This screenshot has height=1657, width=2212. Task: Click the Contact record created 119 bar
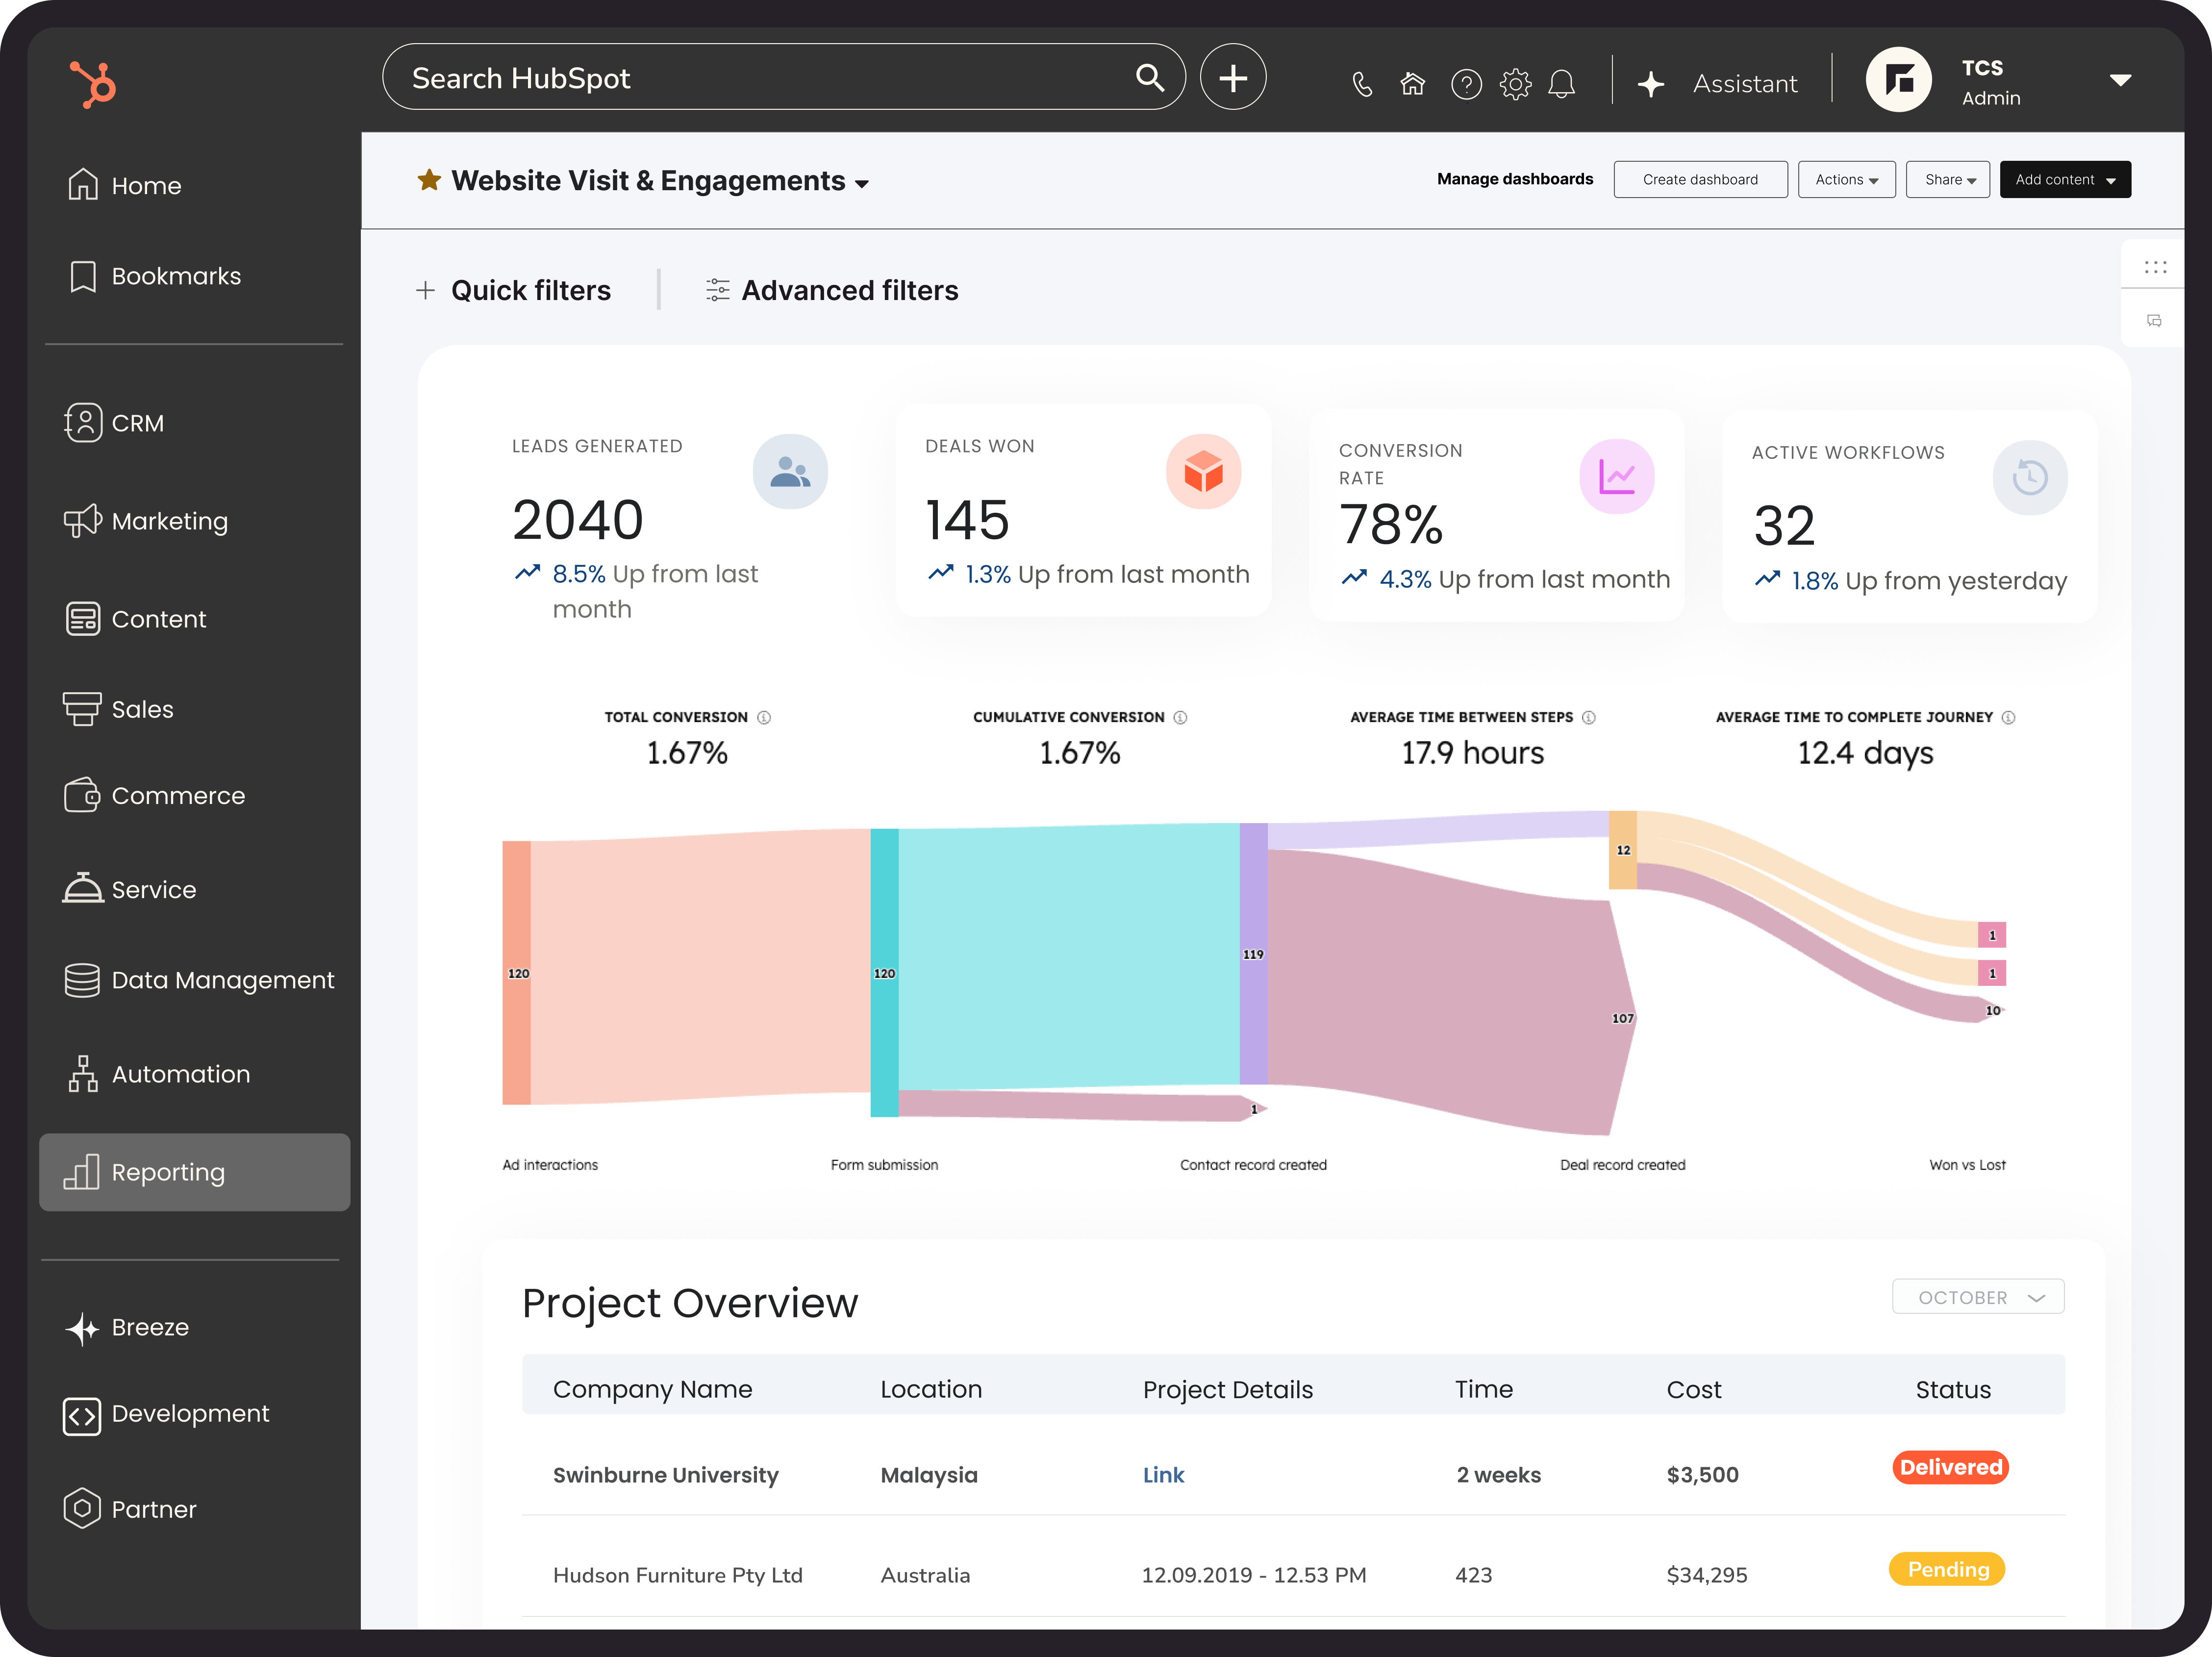(1253, 954)
